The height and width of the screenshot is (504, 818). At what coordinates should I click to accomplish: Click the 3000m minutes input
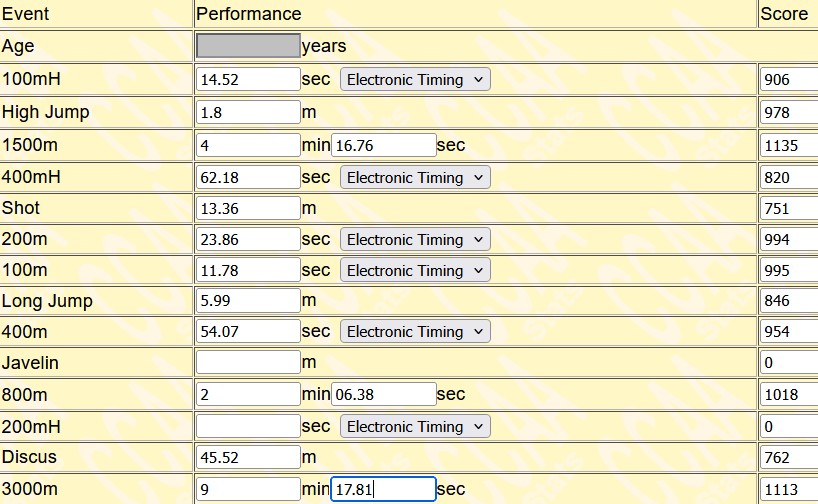coord(248,490)
